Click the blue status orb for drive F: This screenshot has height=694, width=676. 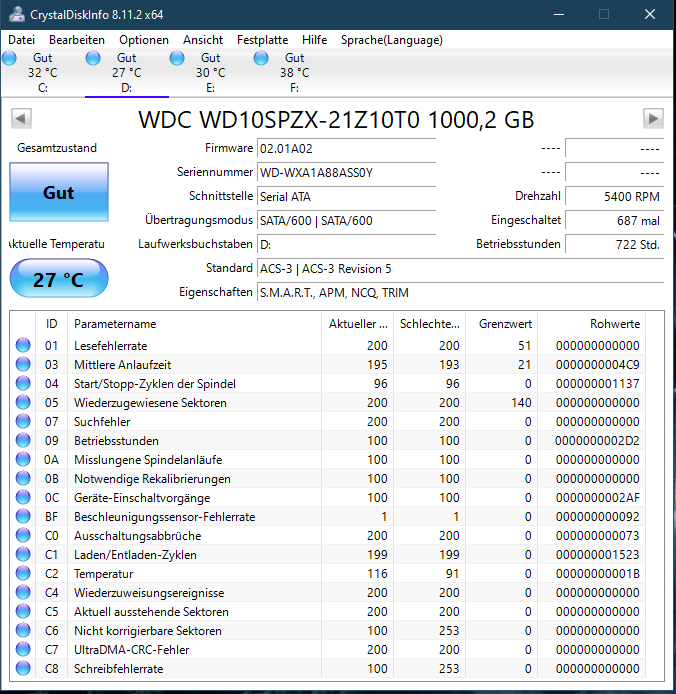click(x=261, y=58)
